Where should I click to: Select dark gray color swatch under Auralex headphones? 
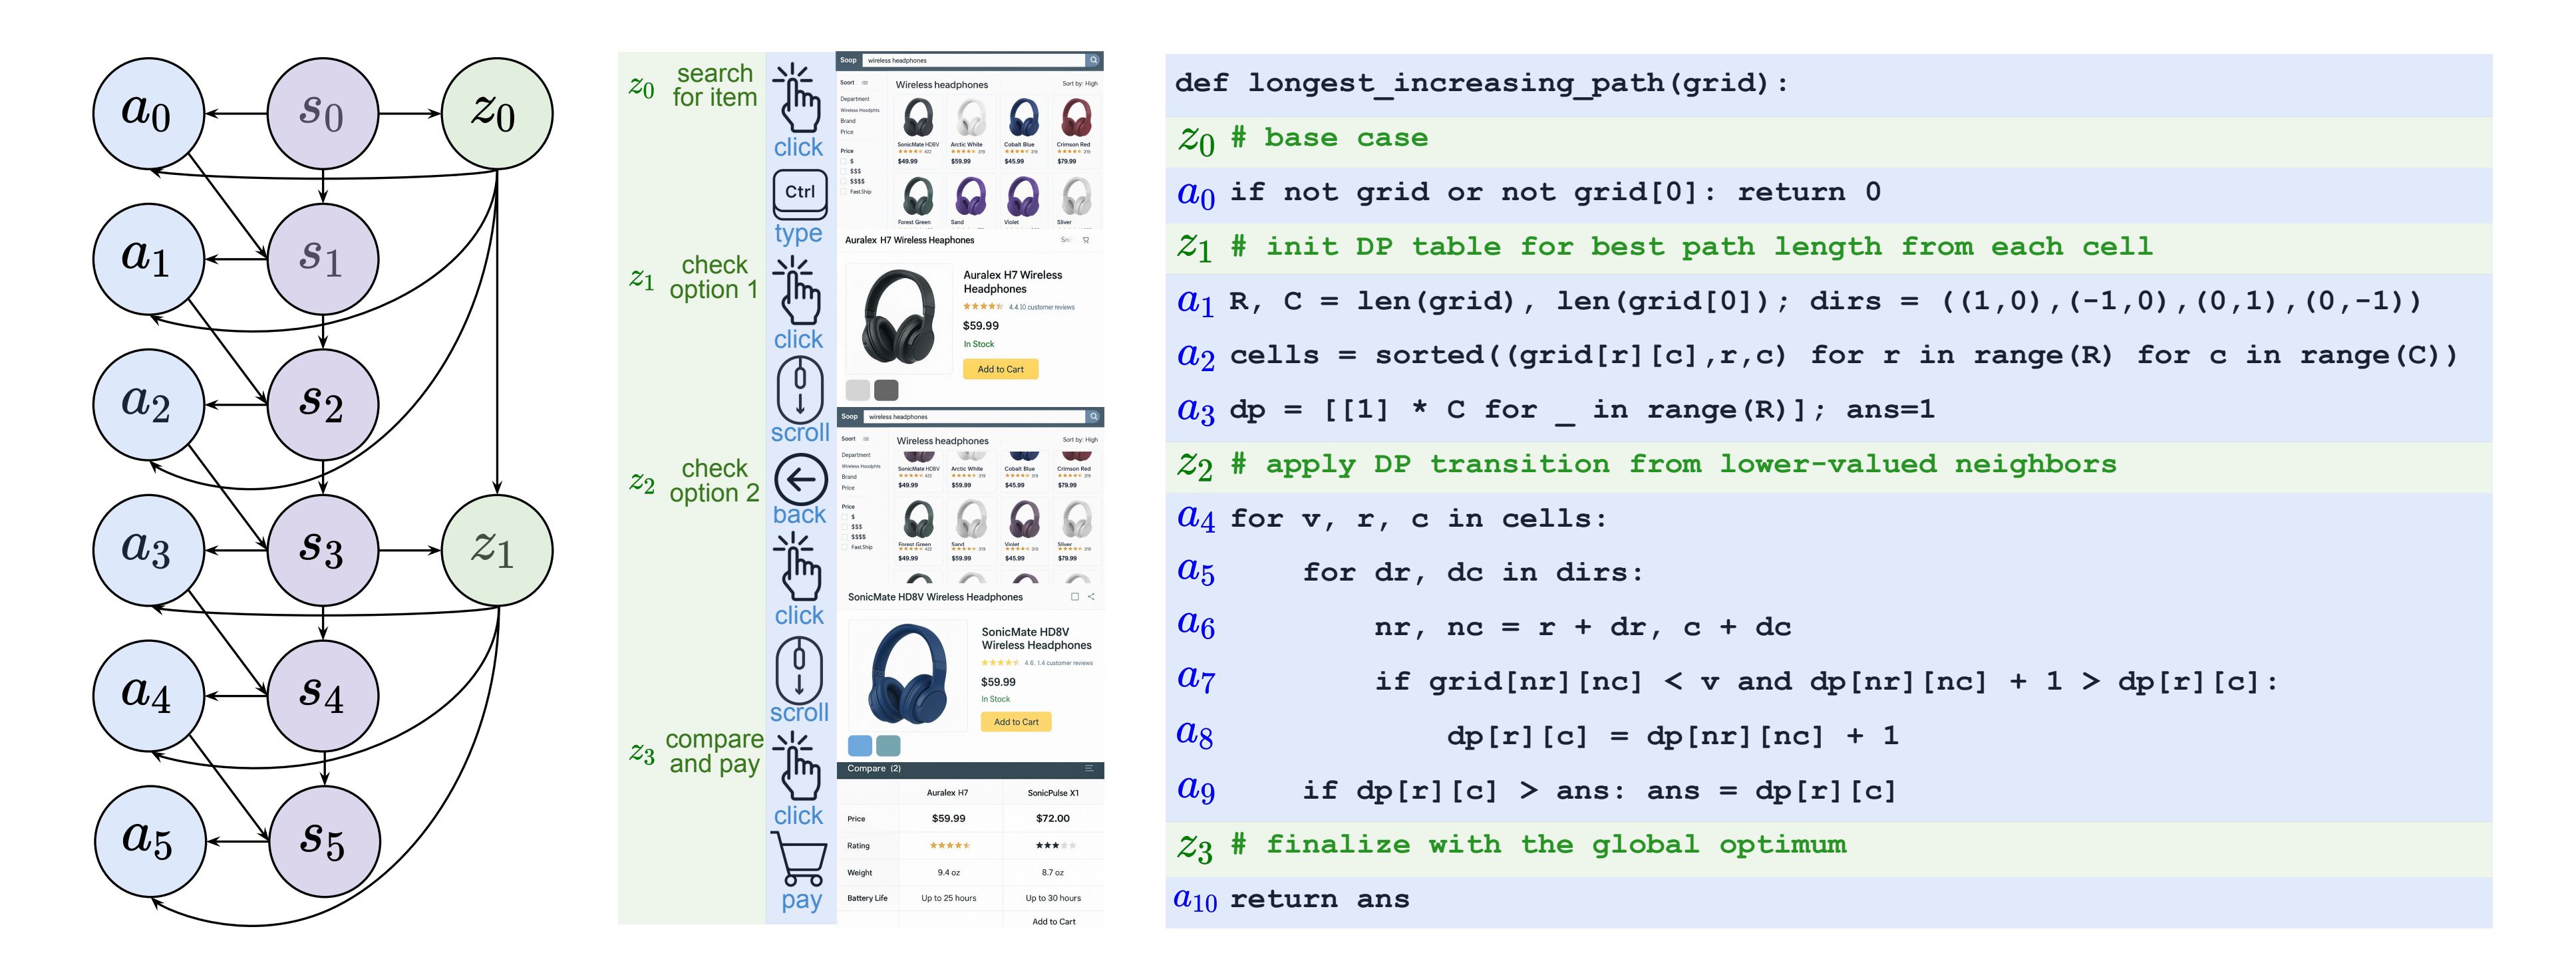pyautogui.click(x=886, y=390)
